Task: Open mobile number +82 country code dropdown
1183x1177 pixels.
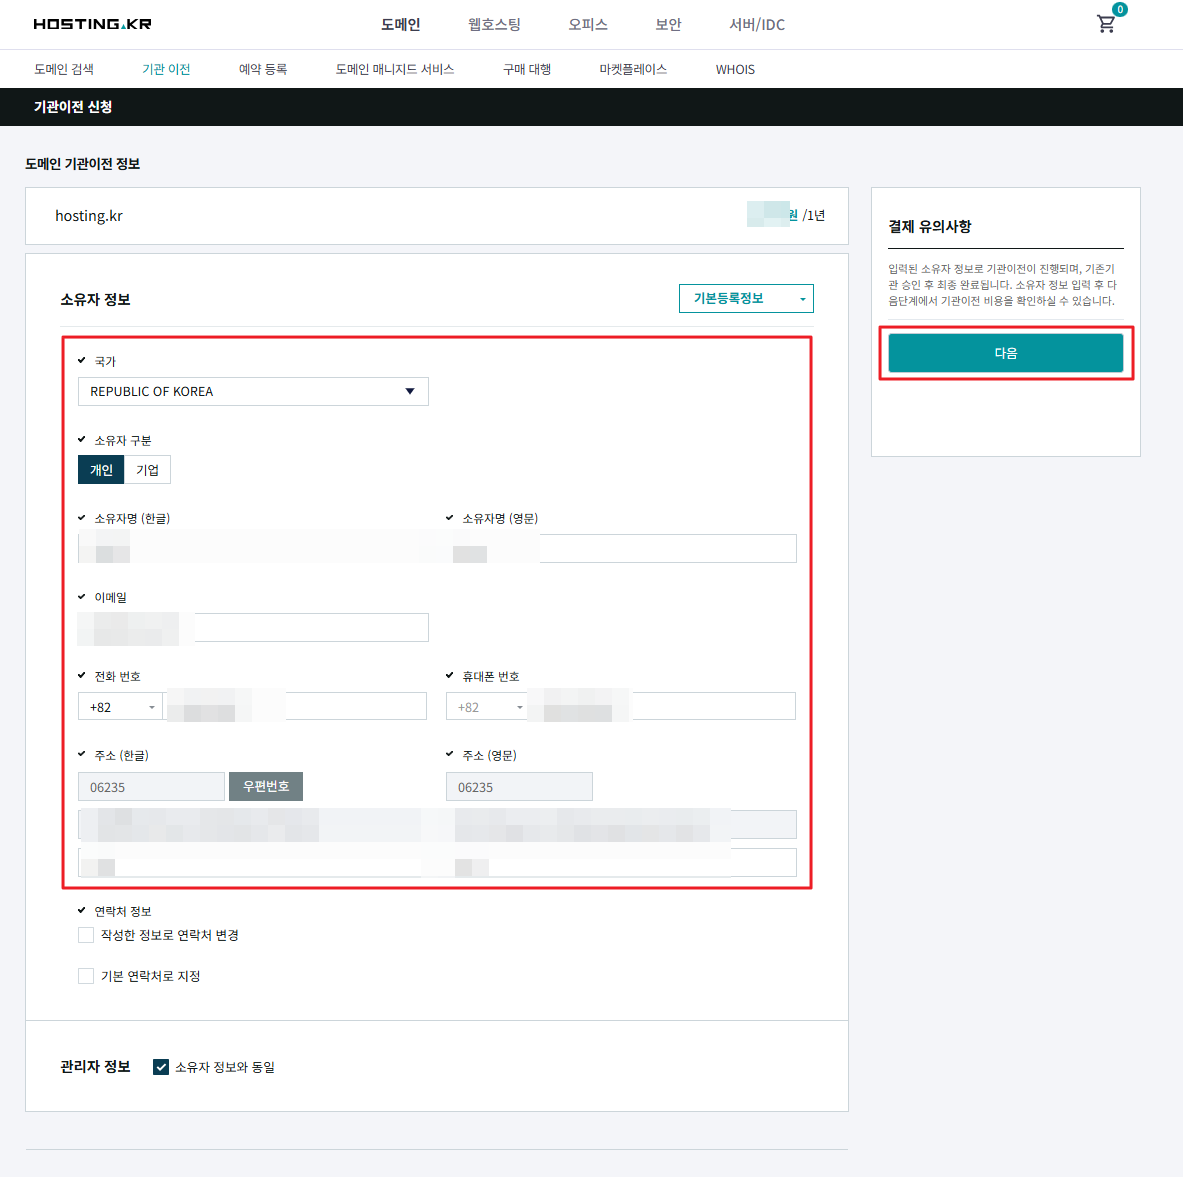Action: 488,707
